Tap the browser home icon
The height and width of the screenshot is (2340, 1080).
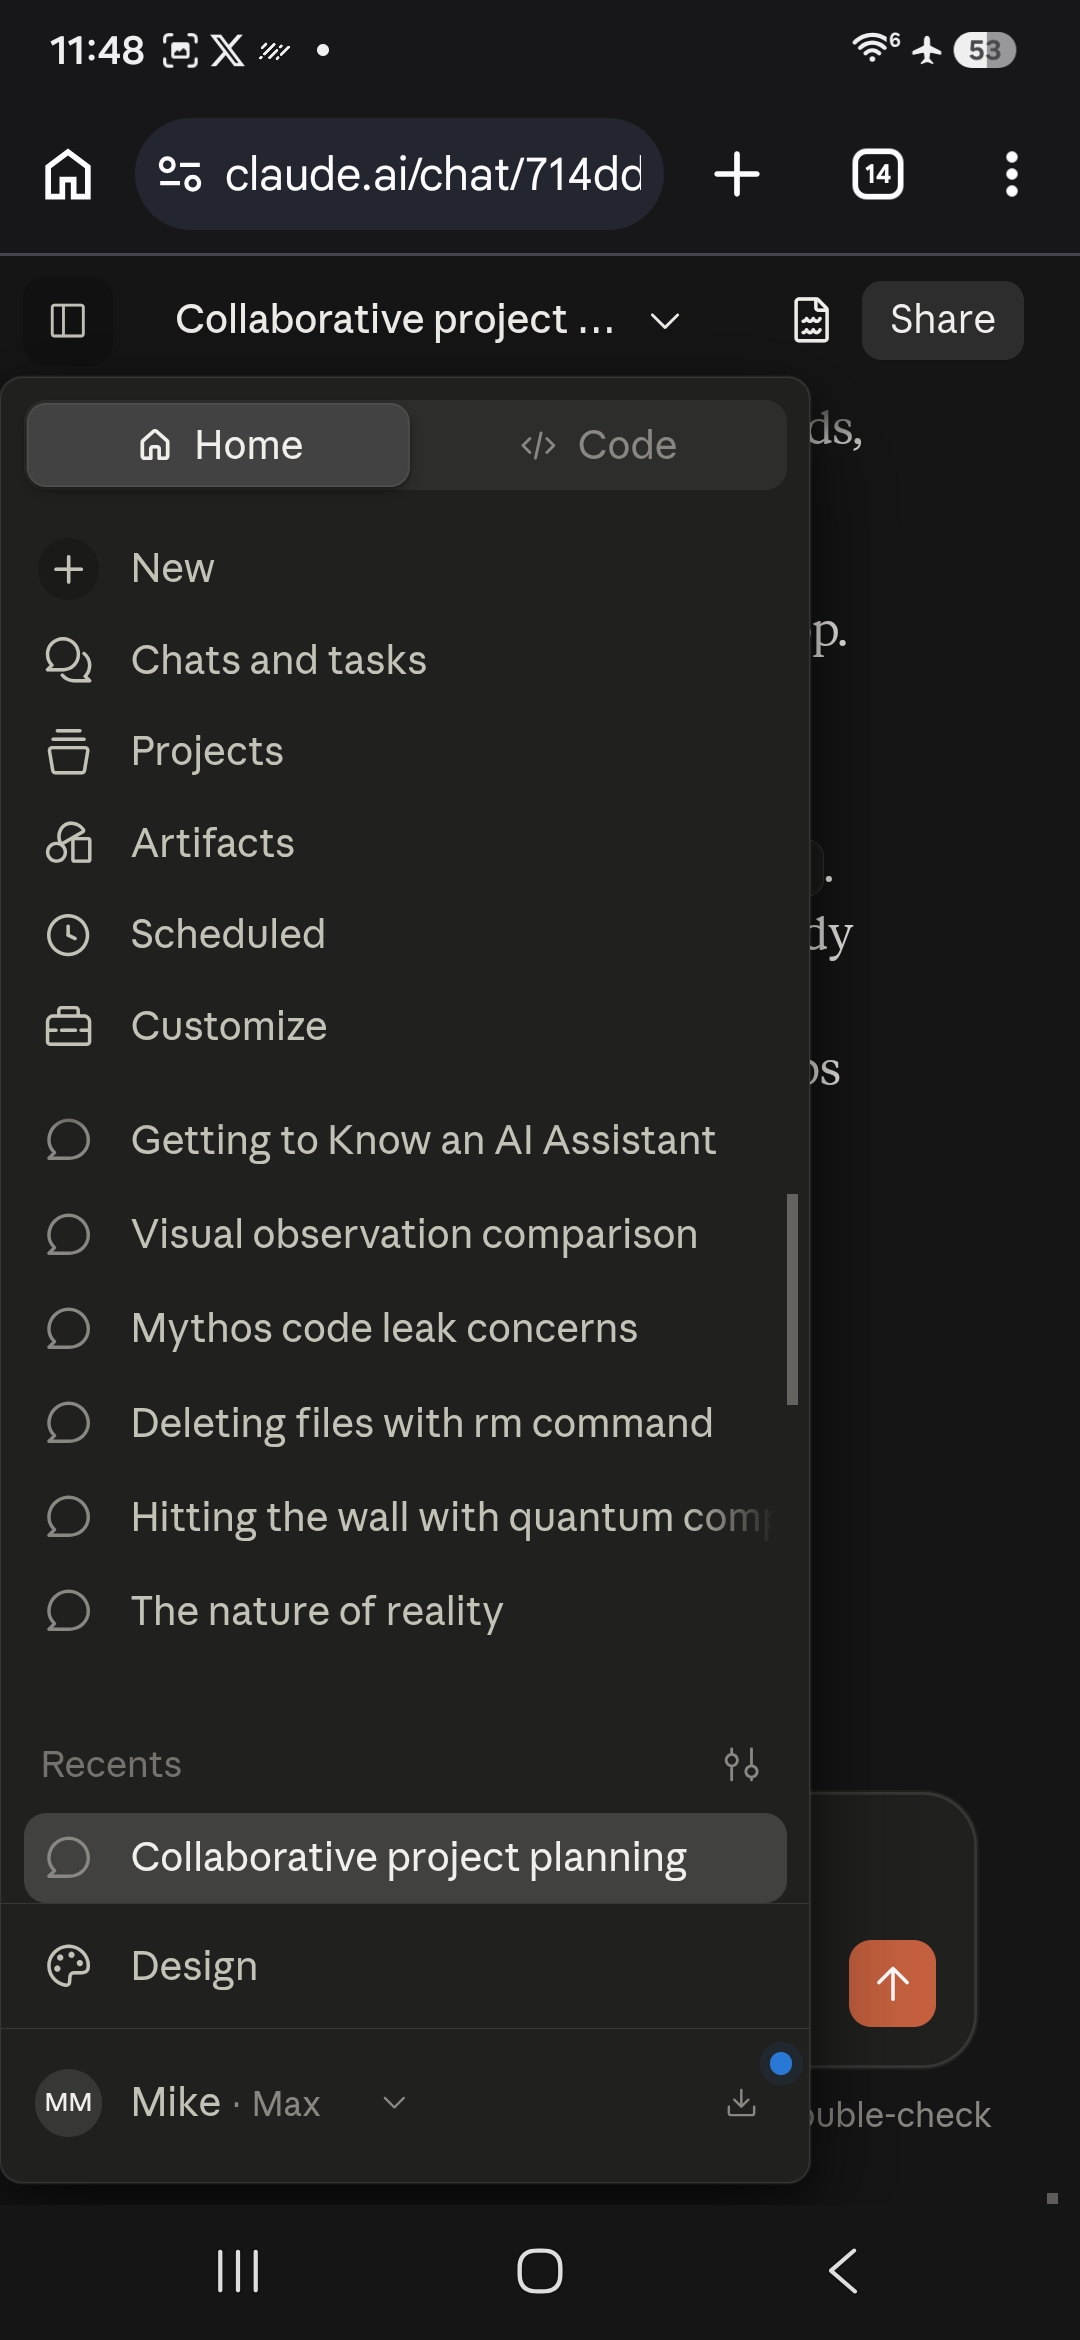pos(68,174)
